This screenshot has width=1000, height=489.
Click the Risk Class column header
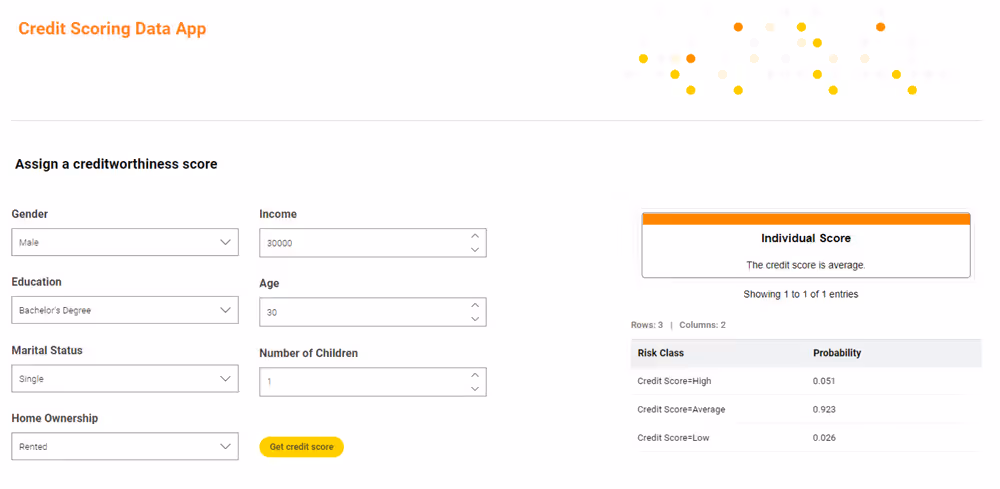(x=661, y=353)
